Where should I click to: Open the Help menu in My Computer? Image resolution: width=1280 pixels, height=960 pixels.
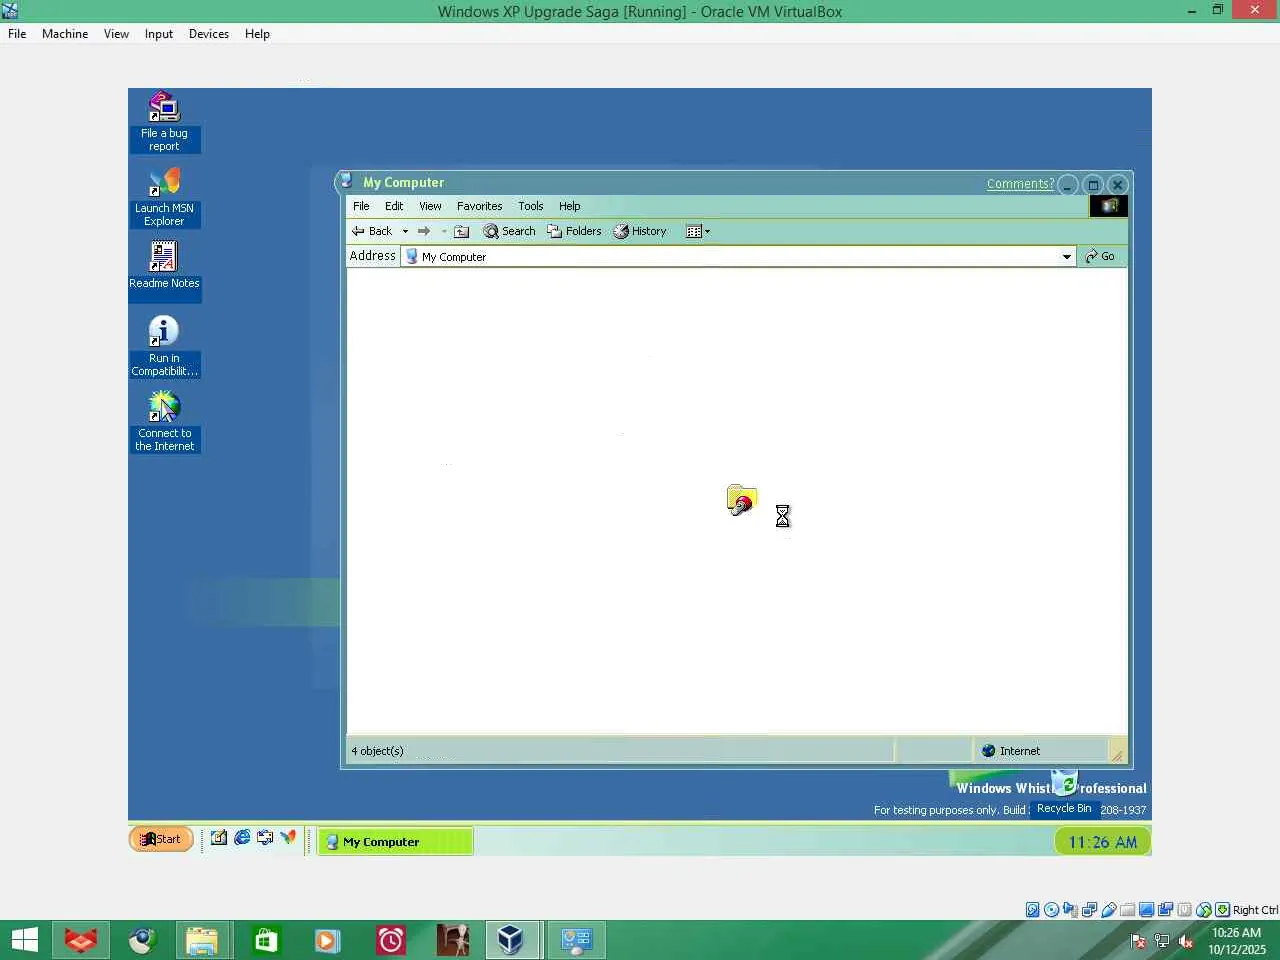(x=569, y=206)
